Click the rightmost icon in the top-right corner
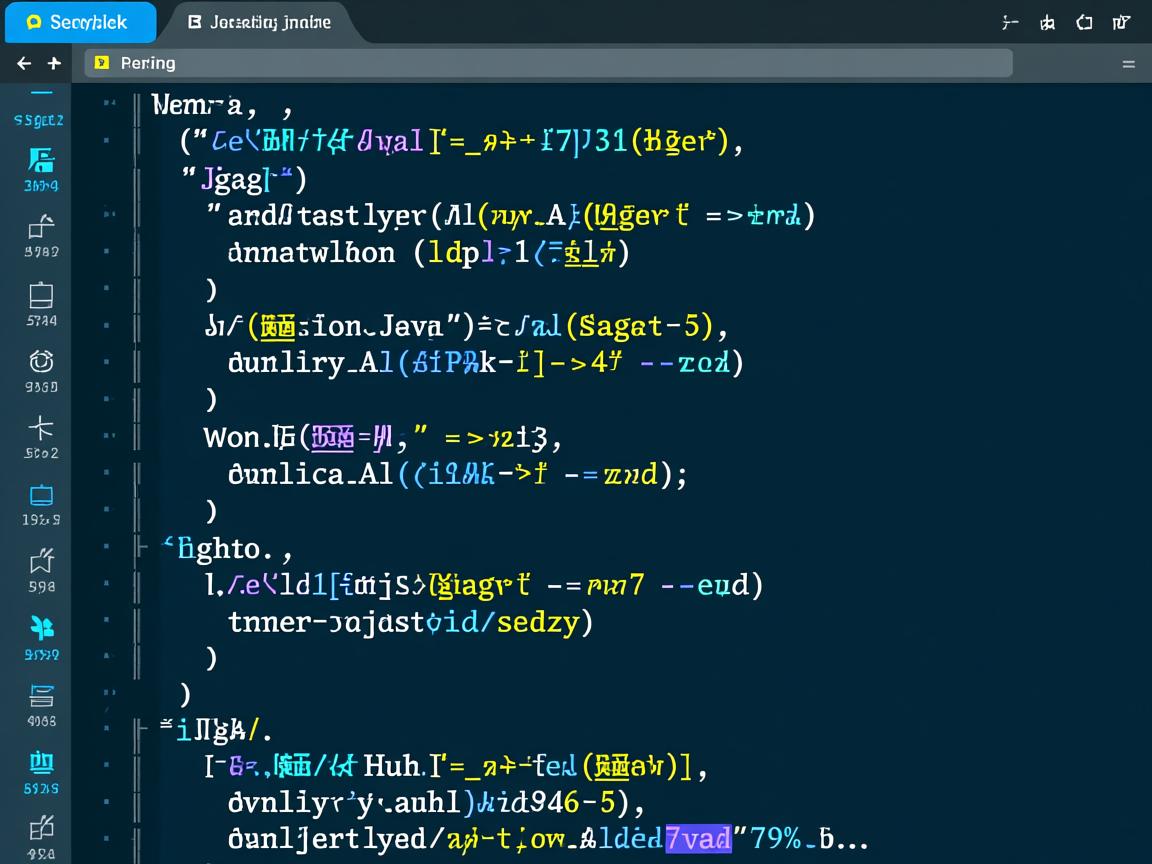The image size is (1152, 864). click(x=1121, y=22)
